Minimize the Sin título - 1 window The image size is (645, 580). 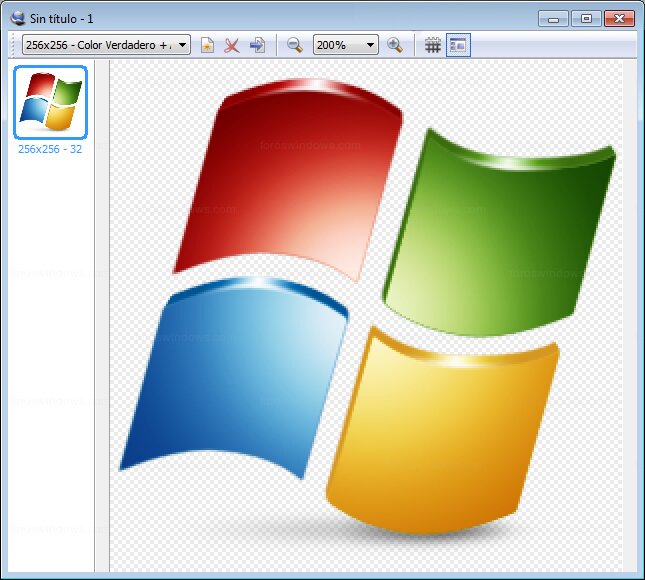[x=553, y=19]
